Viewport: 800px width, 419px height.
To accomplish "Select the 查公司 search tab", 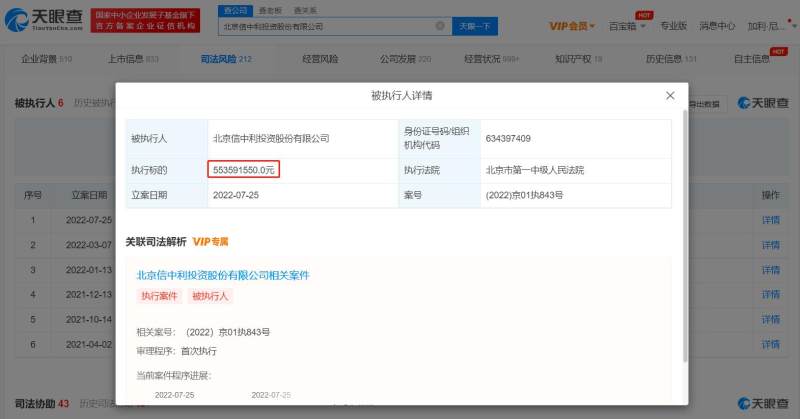I will tap(235, 10).
